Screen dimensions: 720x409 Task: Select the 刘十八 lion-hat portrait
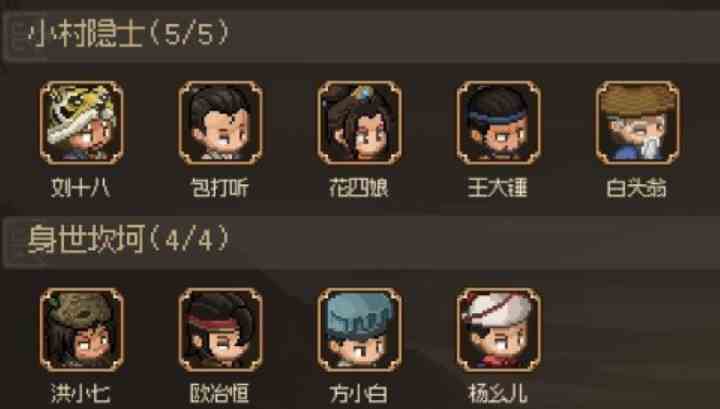coord(81,123)
